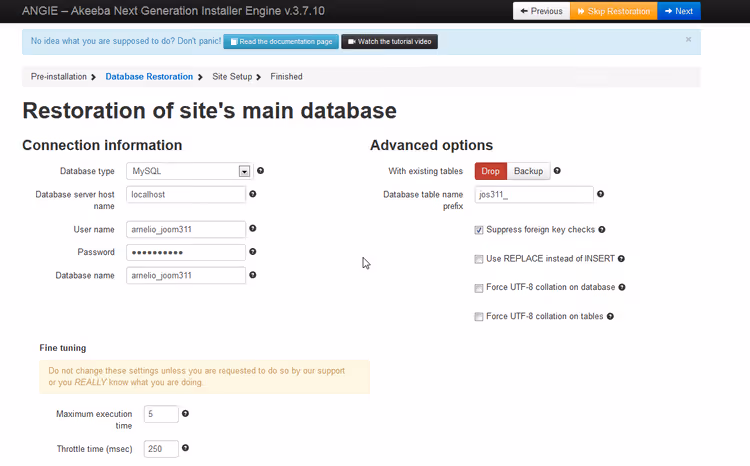Click the Previous button
The width and height of the screenshot is (750, 466).
[541, 11]
